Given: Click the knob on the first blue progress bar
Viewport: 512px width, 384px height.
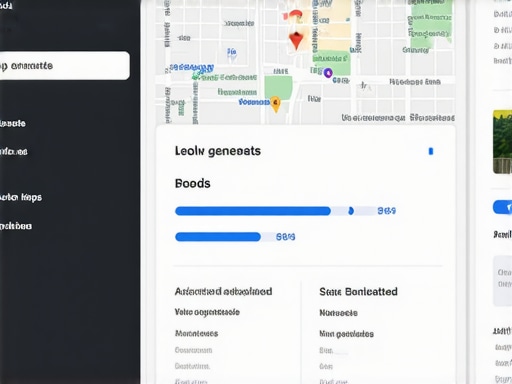Looking at the screenshot, I should coord(351,211).
